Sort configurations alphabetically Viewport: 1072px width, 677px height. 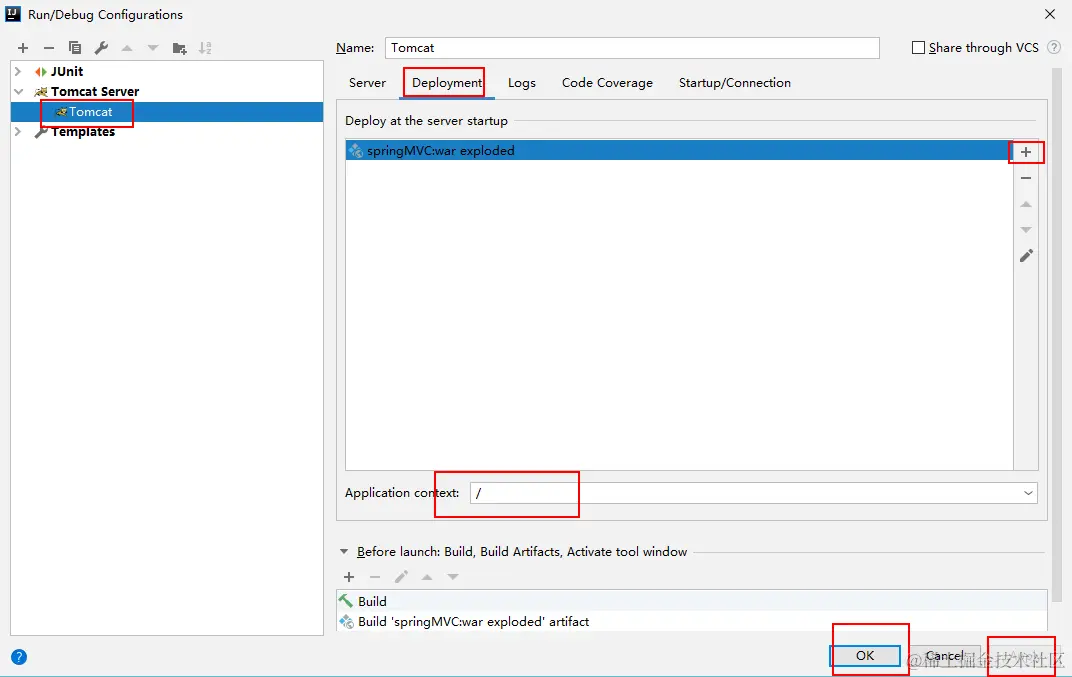[205, 48]
